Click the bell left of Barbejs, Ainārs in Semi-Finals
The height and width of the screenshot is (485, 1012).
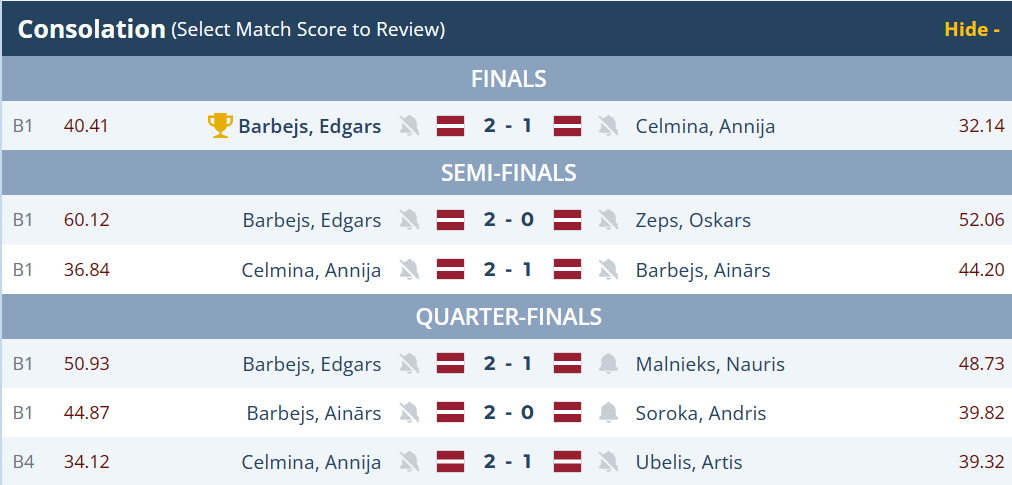[608, 270]
